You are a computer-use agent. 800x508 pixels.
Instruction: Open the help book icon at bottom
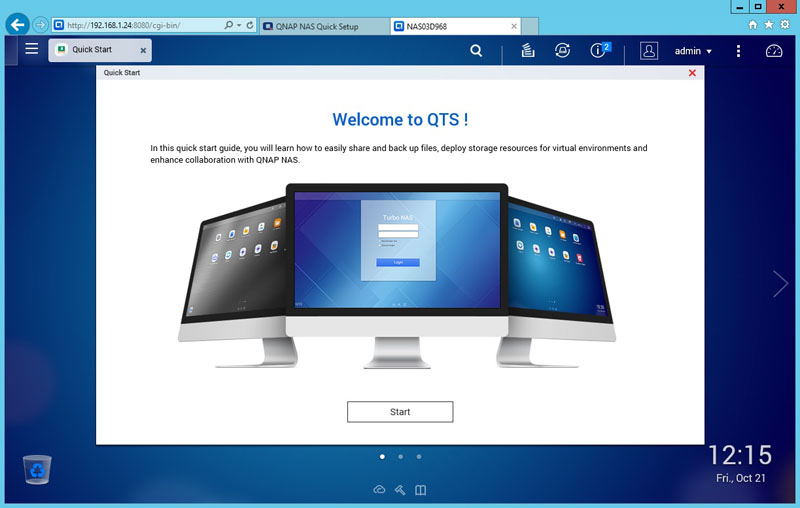click(x=420, y=490)
